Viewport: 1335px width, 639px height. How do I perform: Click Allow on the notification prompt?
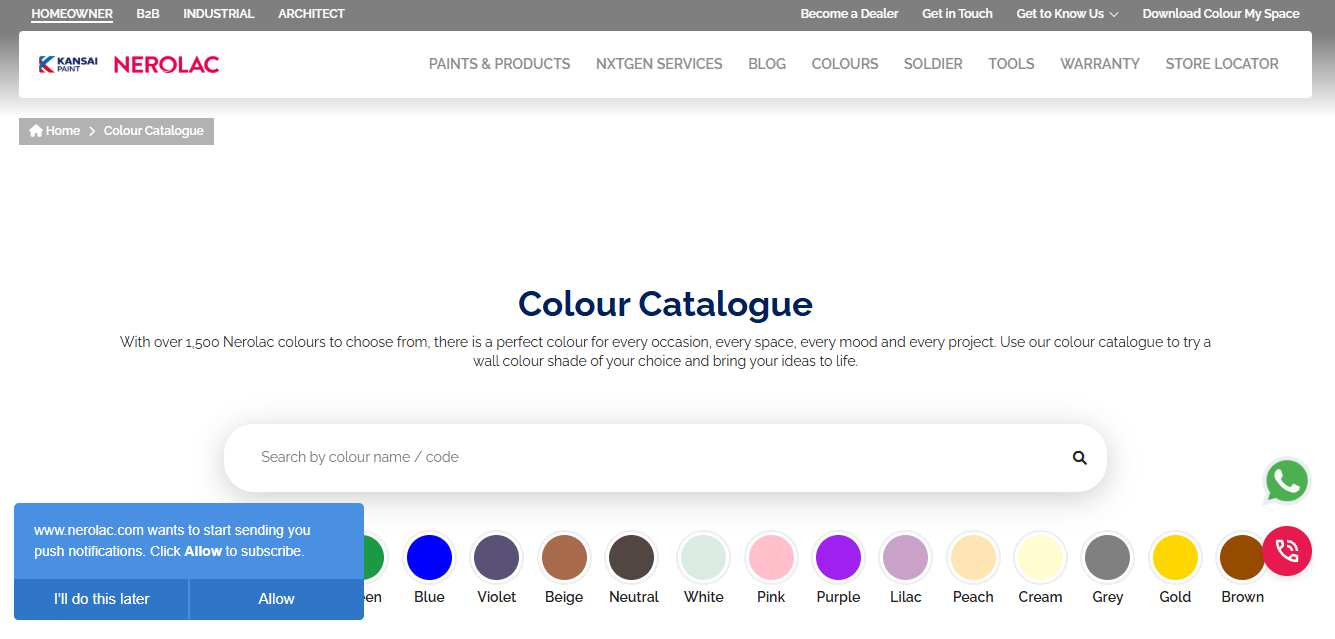click(x=276, y=599)
